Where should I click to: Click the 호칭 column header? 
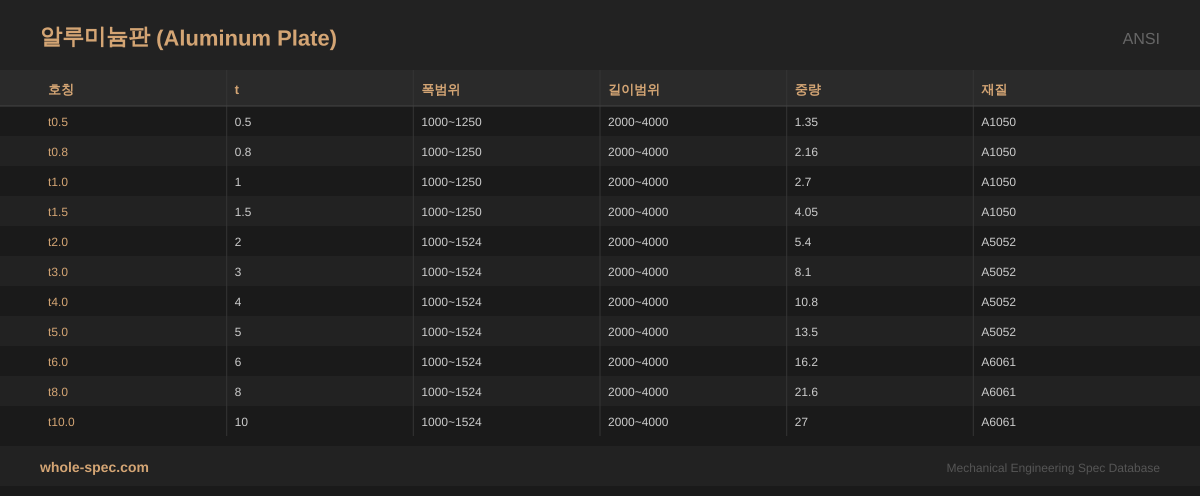pos(61,89)
